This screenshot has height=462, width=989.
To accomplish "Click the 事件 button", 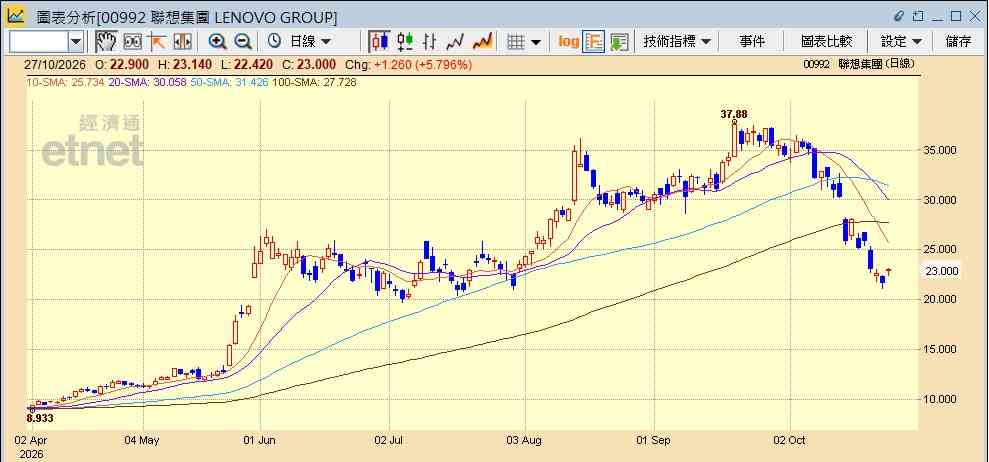I will (x=752, y=42).
